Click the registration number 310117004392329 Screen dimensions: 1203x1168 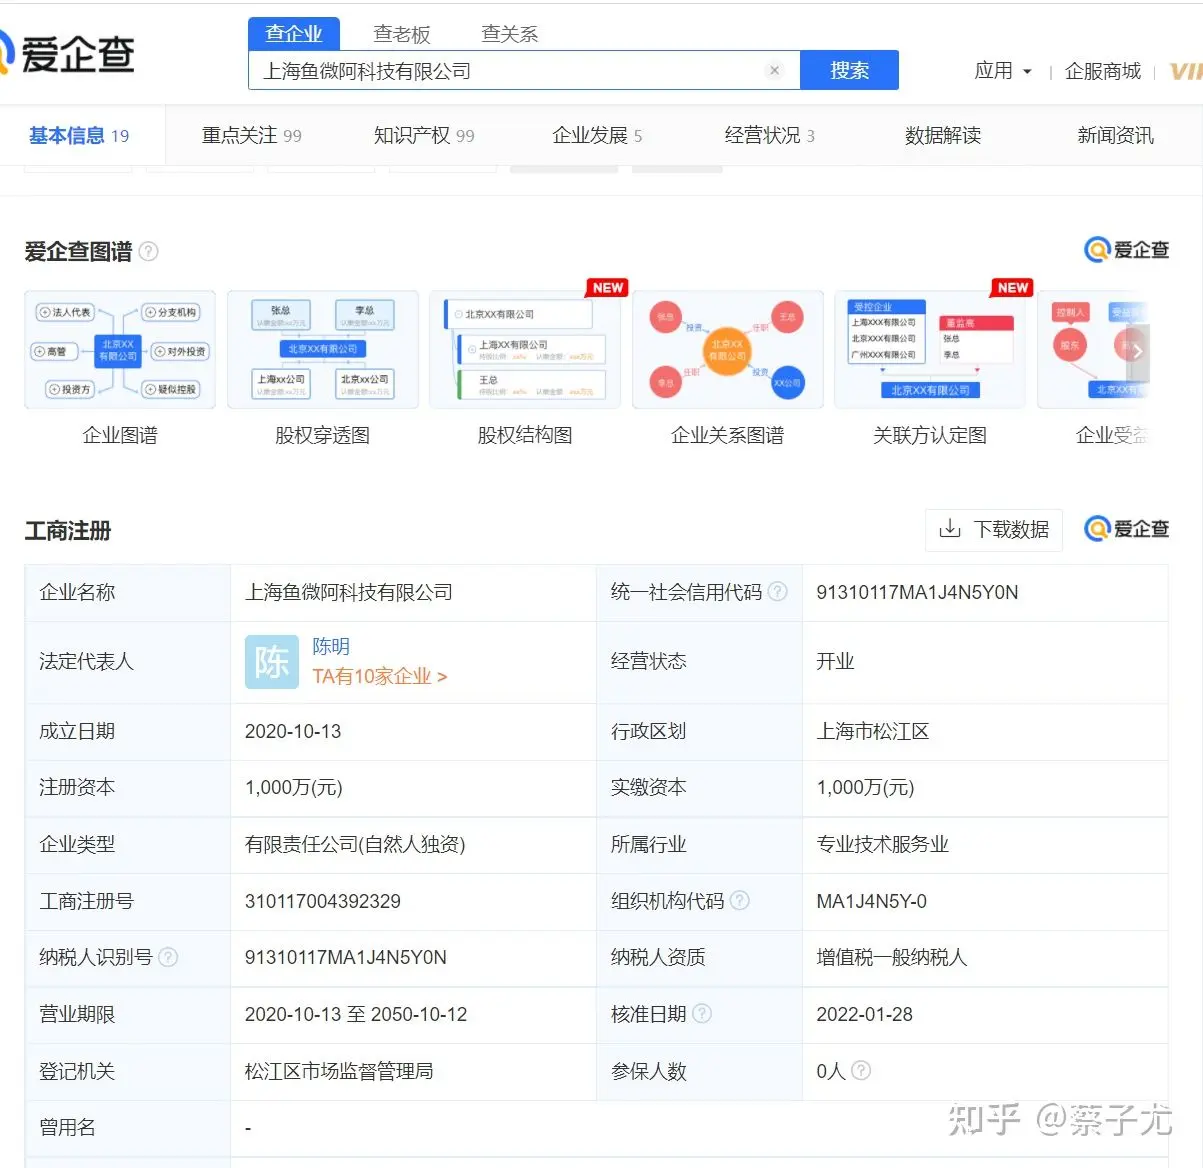click(x=322, y=901)
